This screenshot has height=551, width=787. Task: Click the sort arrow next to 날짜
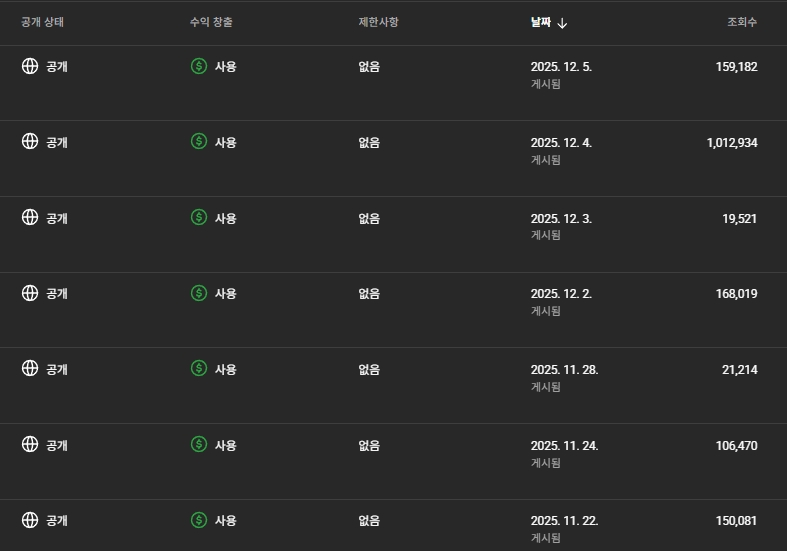tap(562, 23)
